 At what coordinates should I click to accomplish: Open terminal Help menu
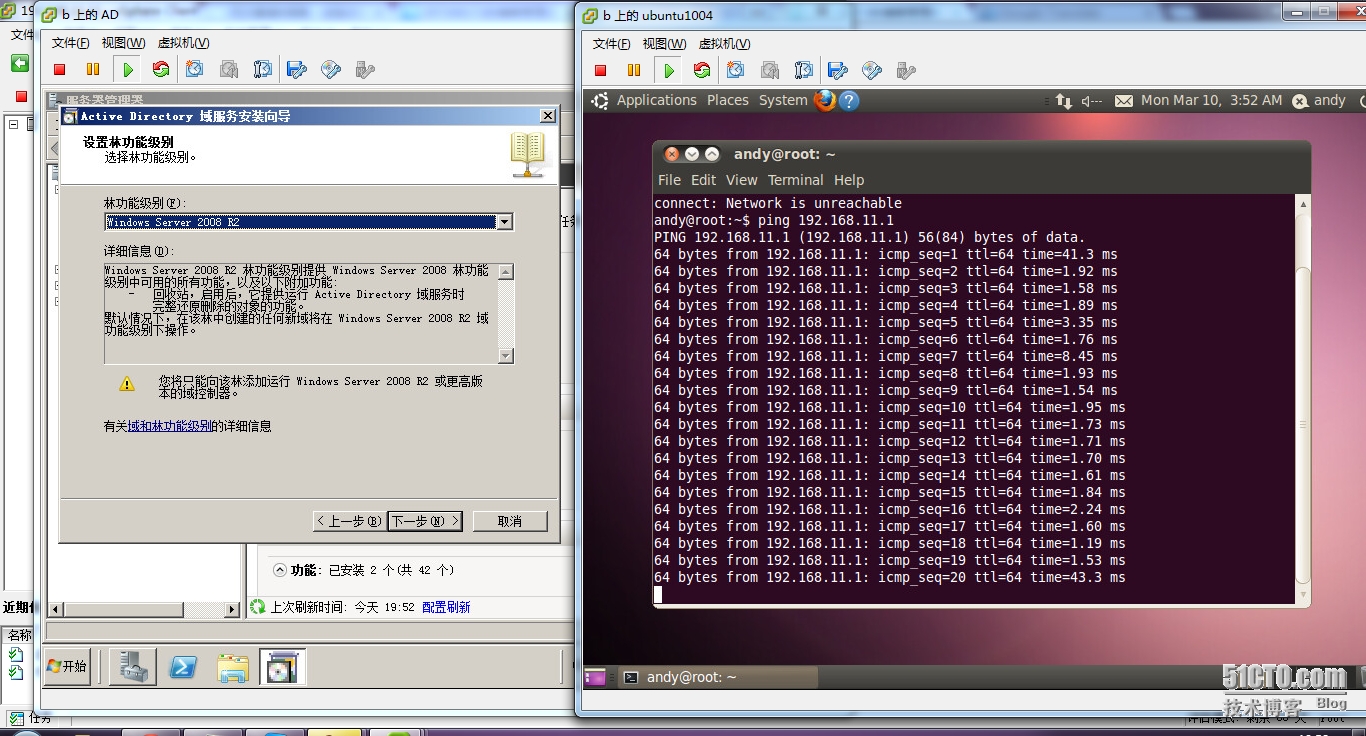coord(849,180)
